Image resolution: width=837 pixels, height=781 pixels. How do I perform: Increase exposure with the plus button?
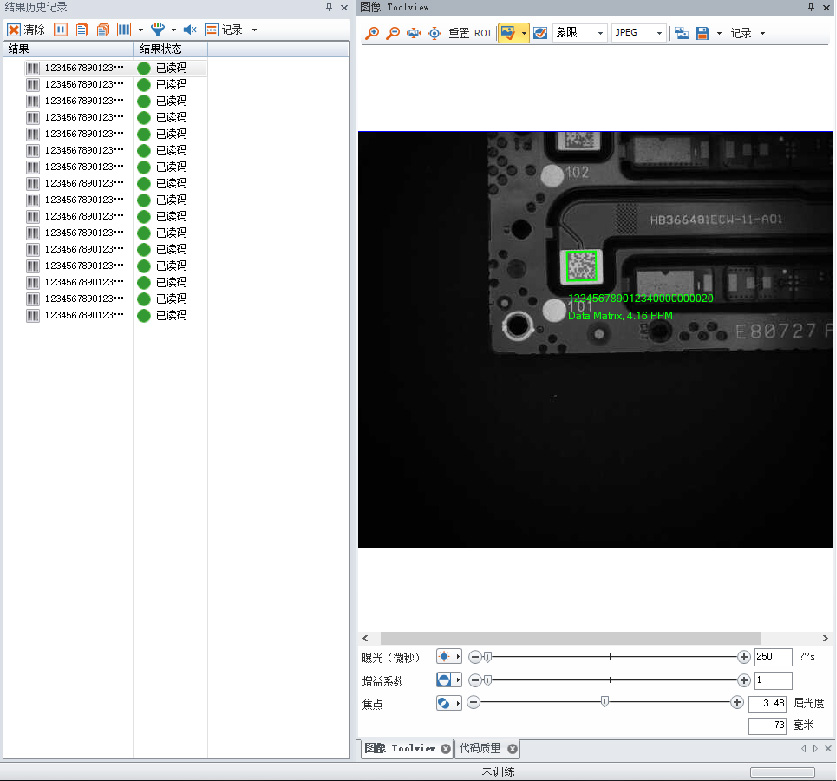744,657
